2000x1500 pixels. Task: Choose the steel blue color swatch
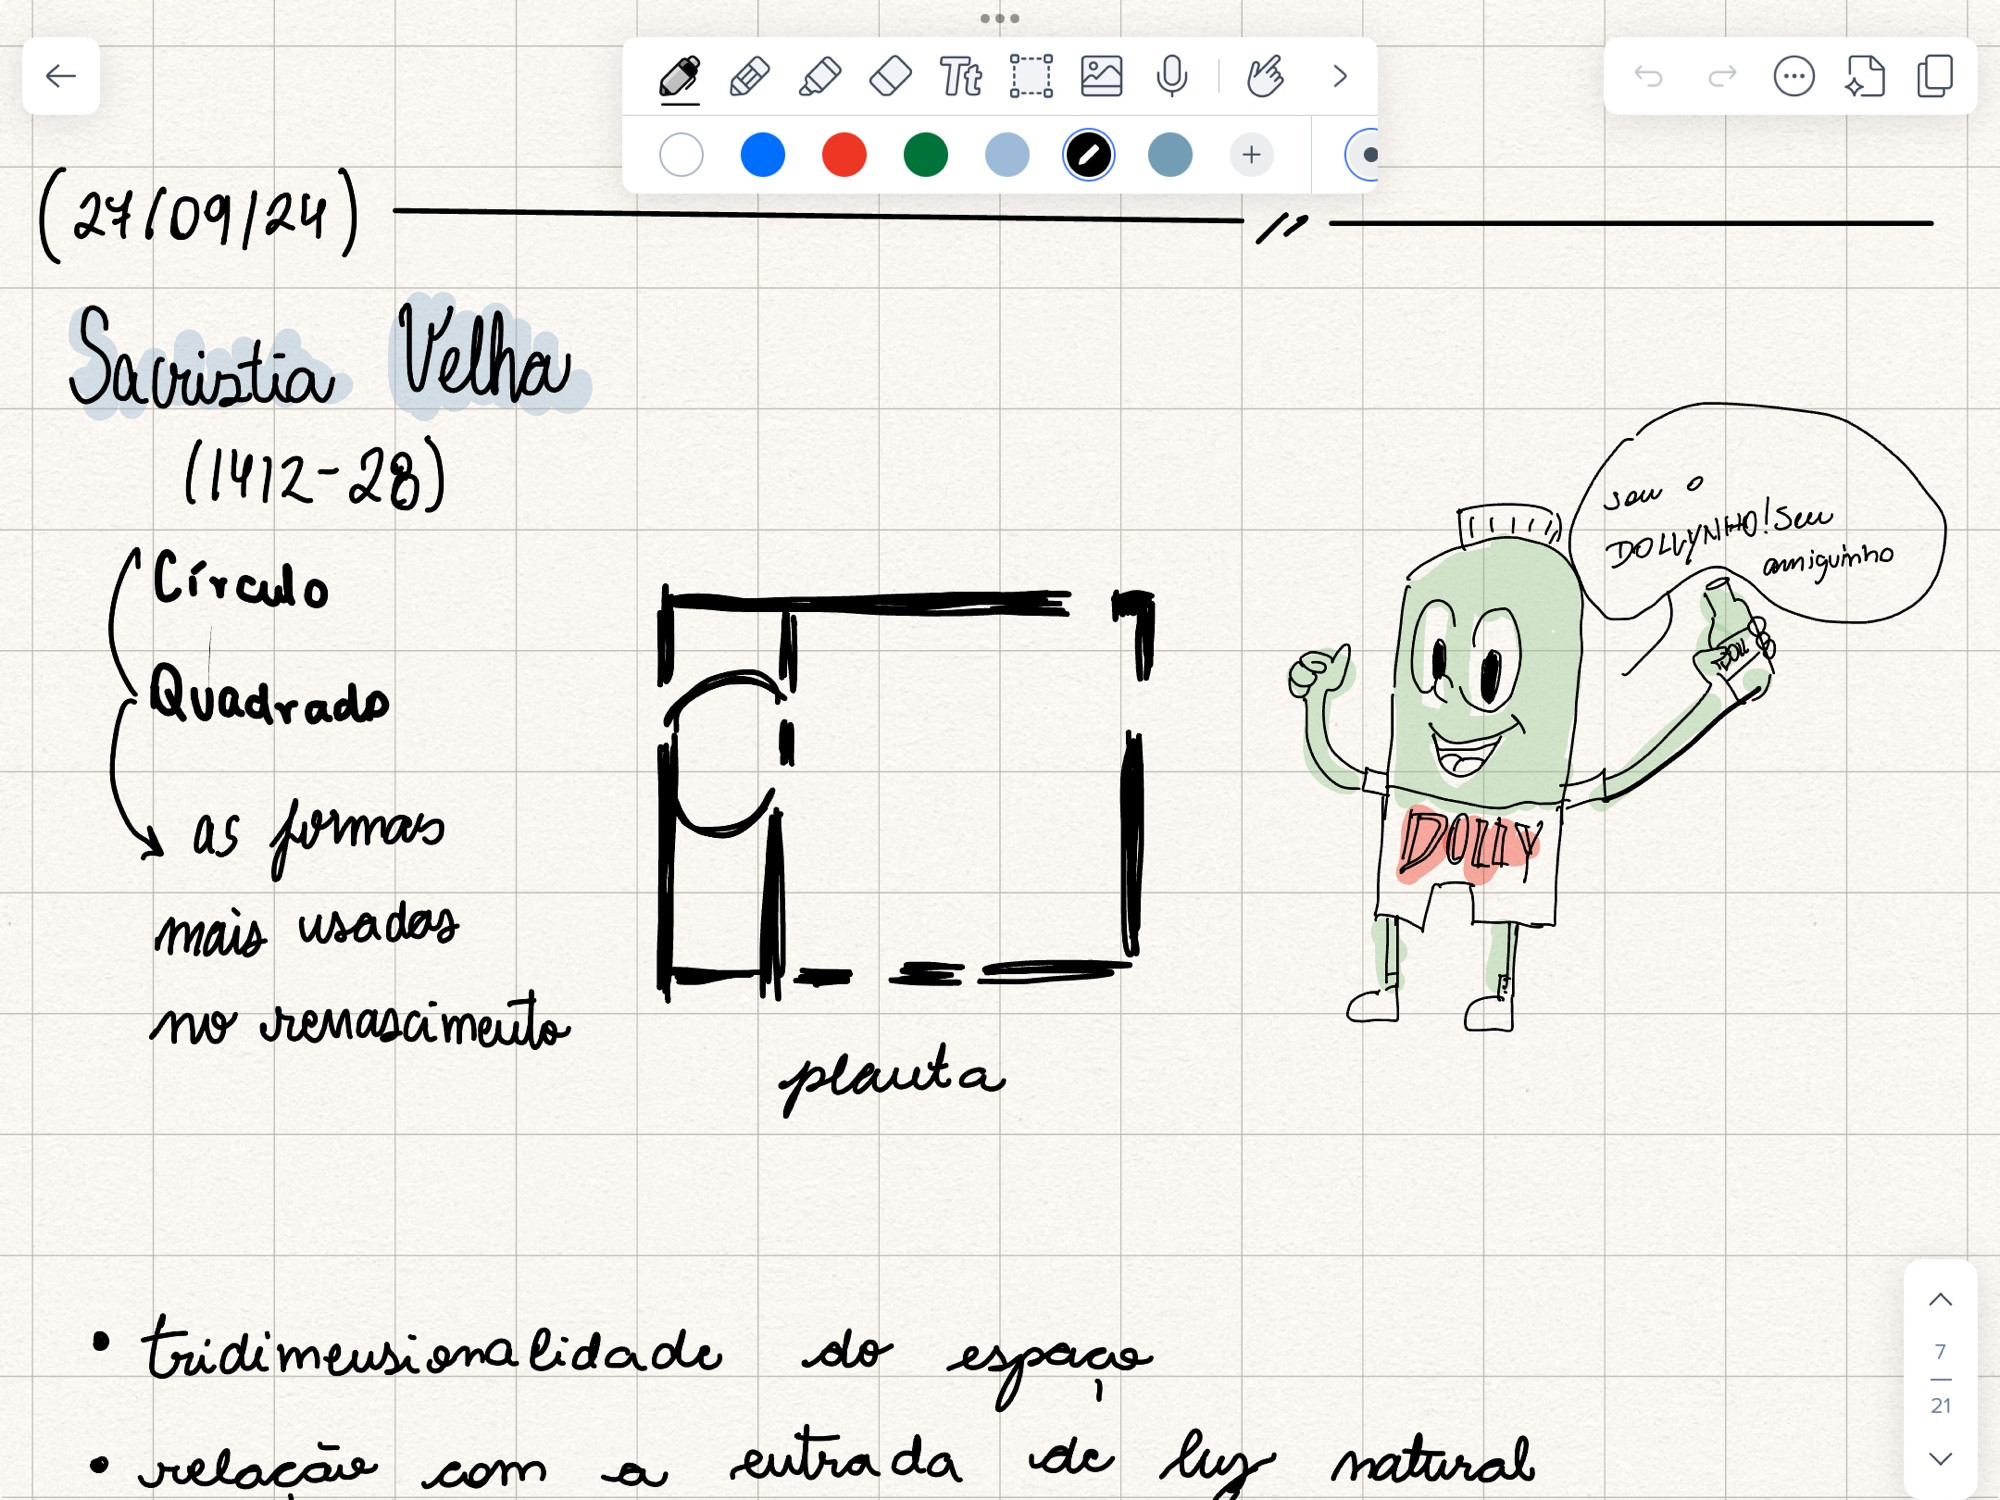1170,155
